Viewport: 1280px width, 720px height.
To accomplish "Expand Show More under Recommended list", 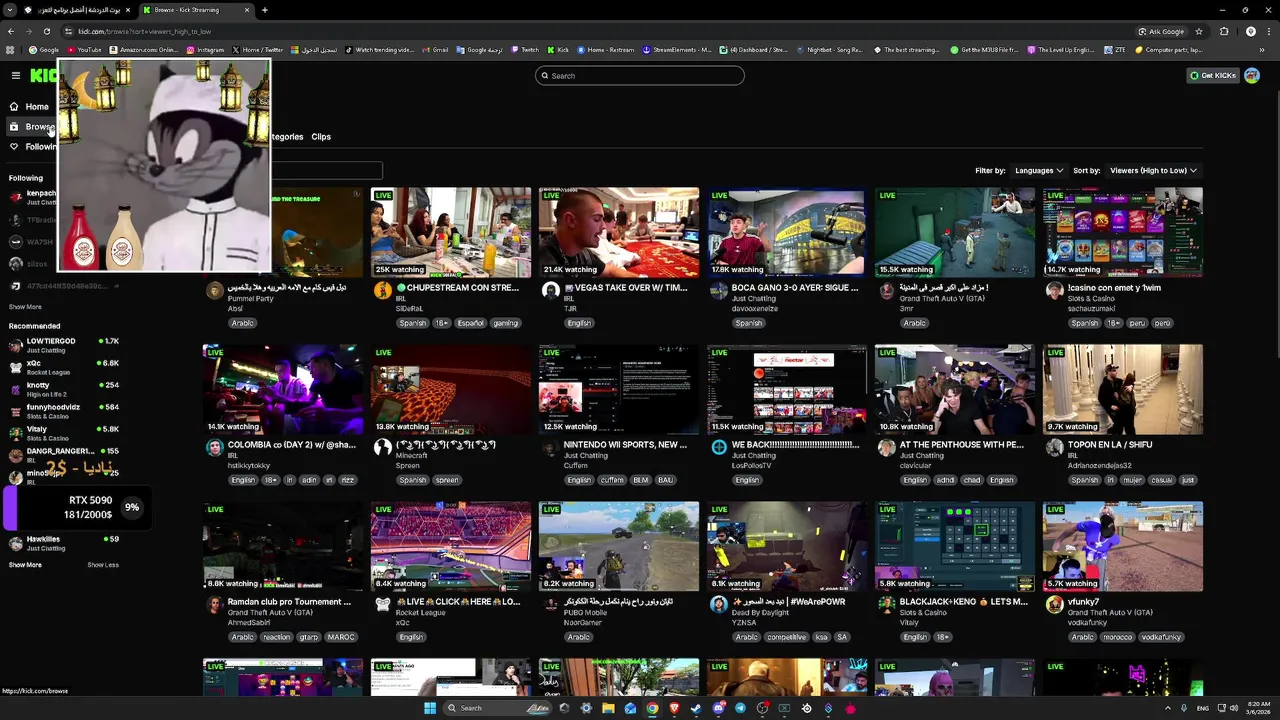I will coord(25,565).
